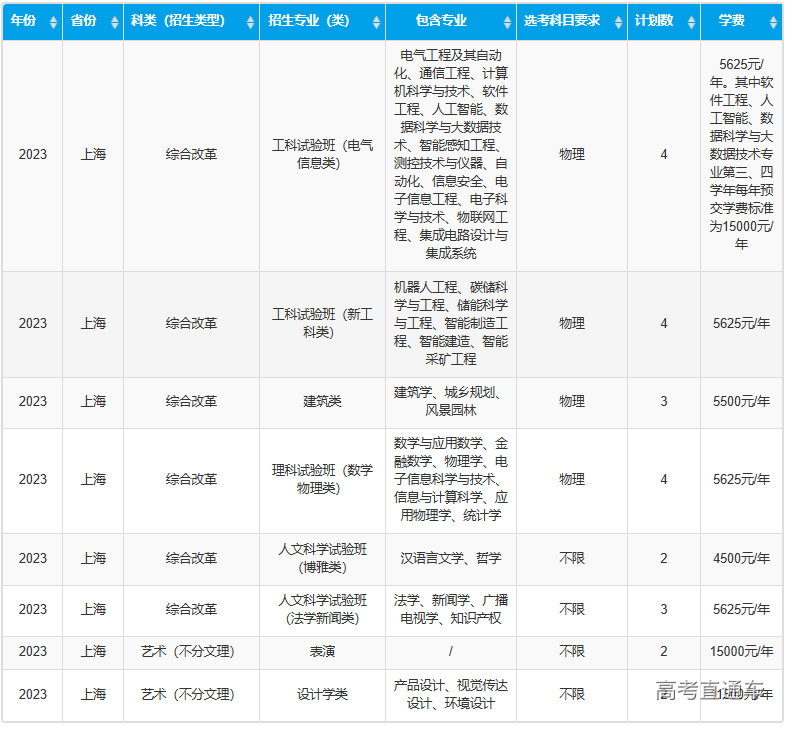
Task: Select the 4500元/年 tuition cell
Action: pos(741,558)
